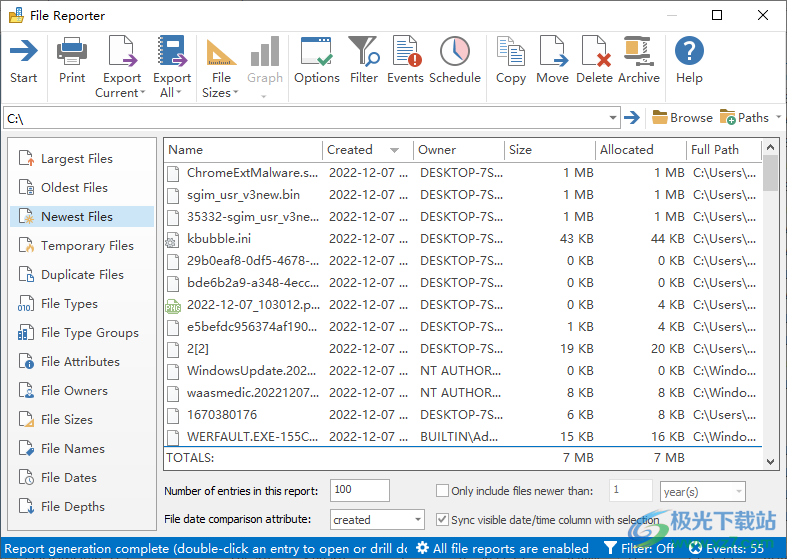Open the File Sizes sidebar report
This screenshot has height=559, width=787.
[82, 420]
